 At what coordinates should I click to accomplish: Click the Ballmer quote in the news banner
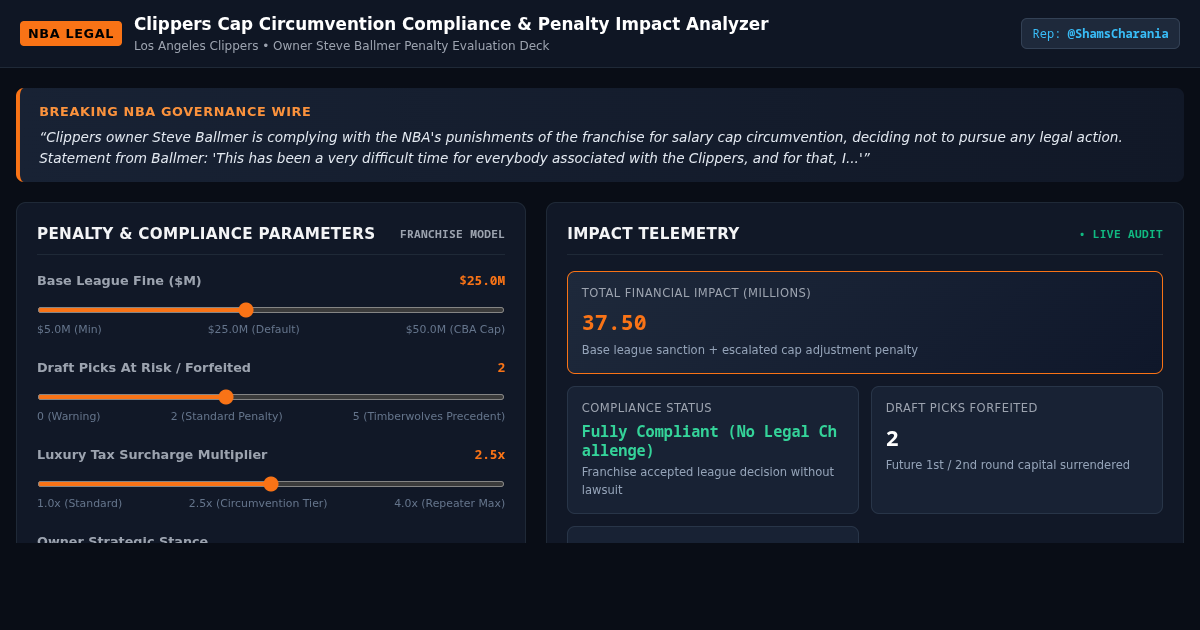pos(581,148)
